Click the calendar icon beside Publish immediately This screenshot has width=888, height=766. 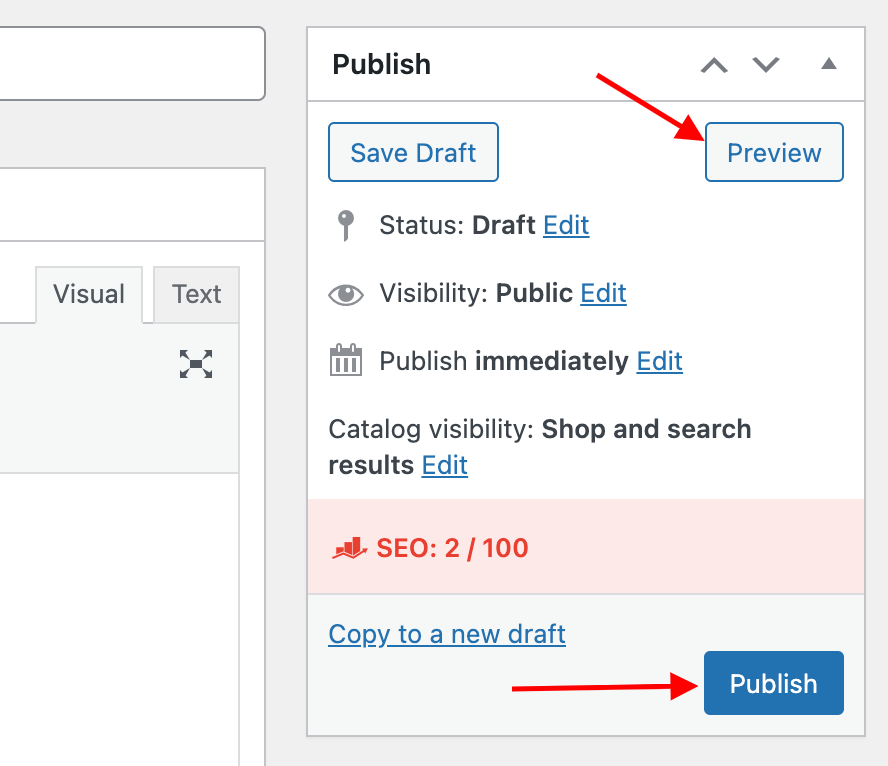tap(346, 361)
